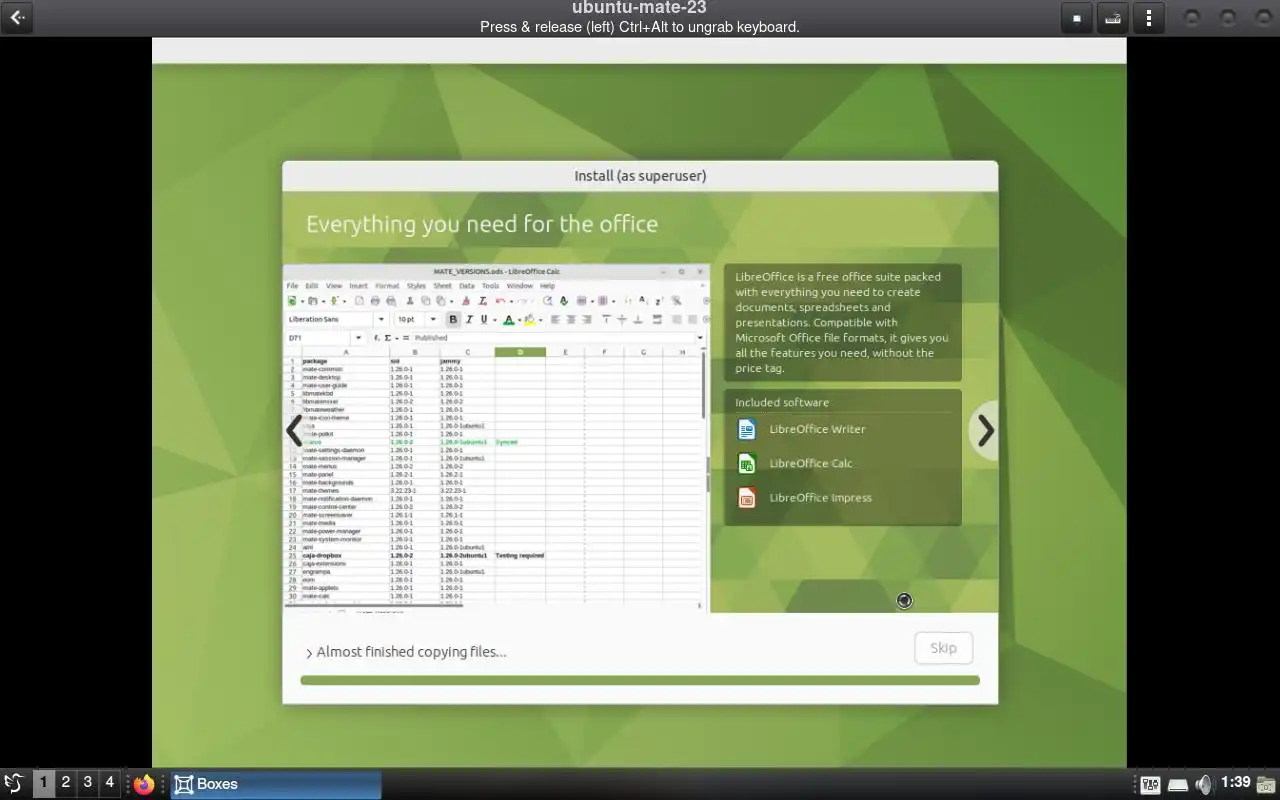This screenshot has width=1280, height=800.
Task: Open the Boxes three-dot menu
Action: click(x=1149, y=18)
